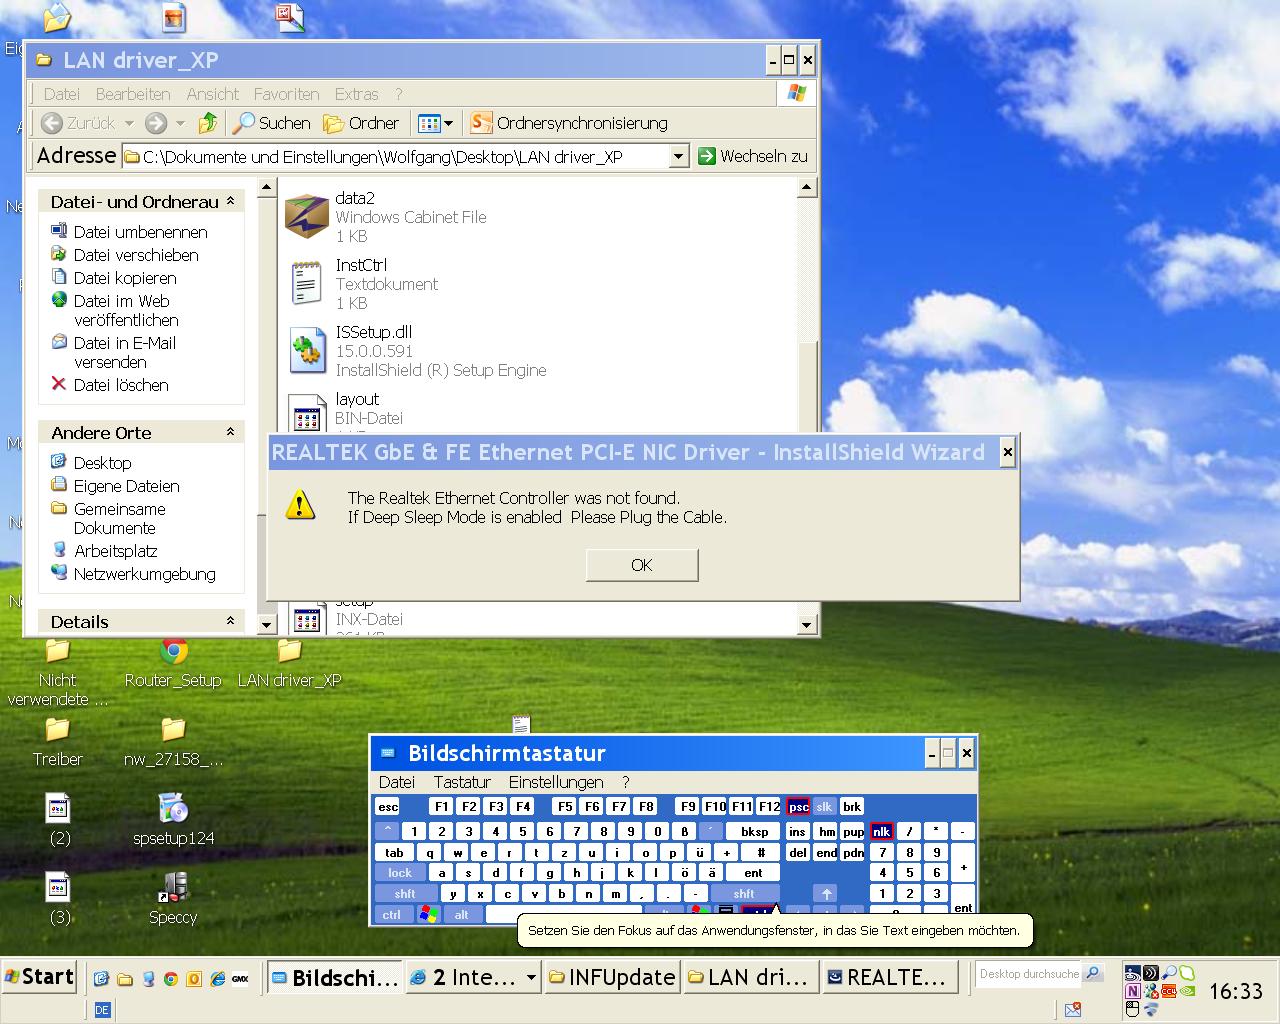Open the 2 Internet Explorer taskbar group

click(472, 977)
